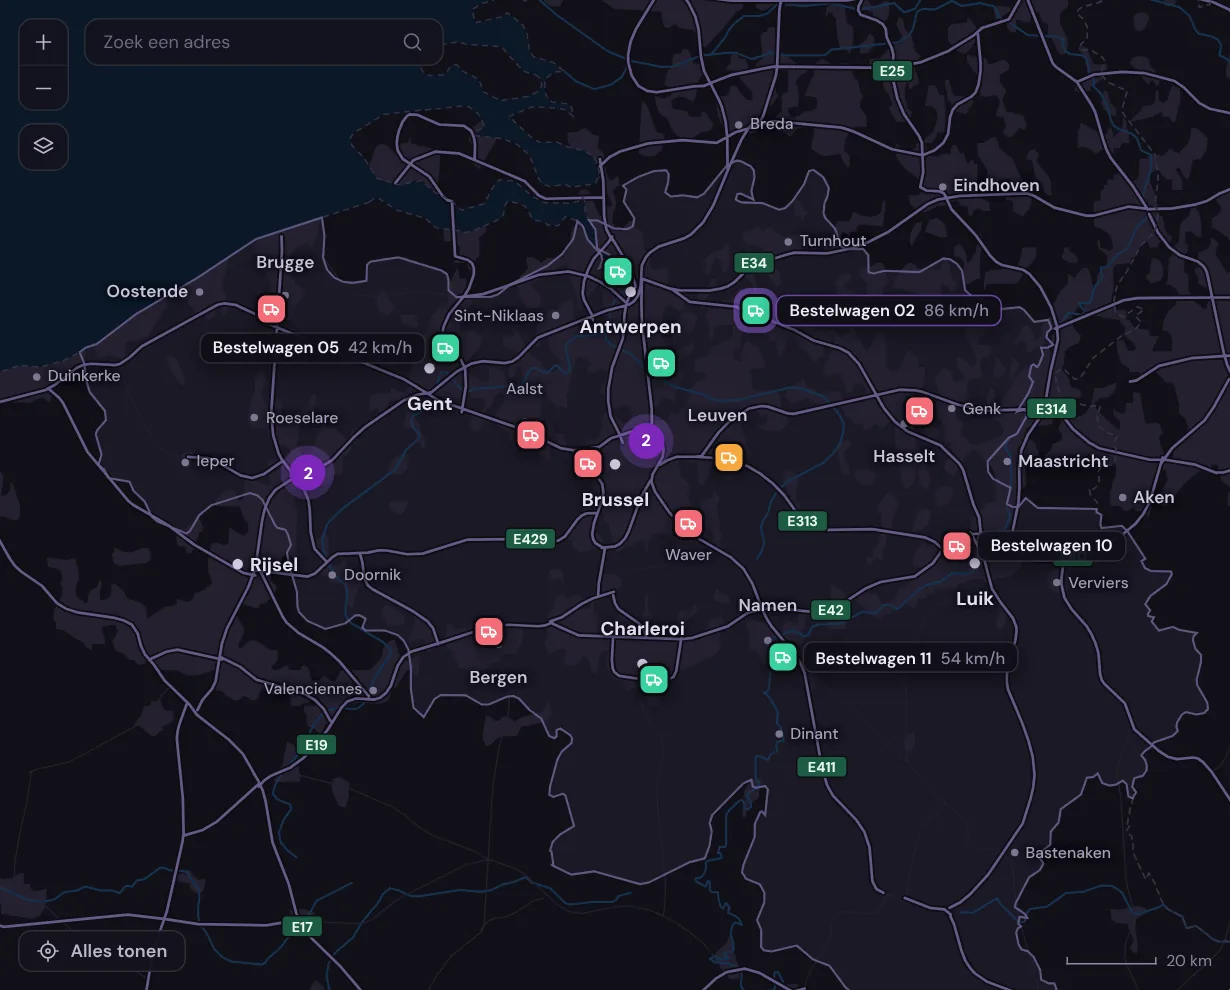This screenshot has width=1230, height=990.
Task: Click the Charleroi city label
Action: (642, 629)
